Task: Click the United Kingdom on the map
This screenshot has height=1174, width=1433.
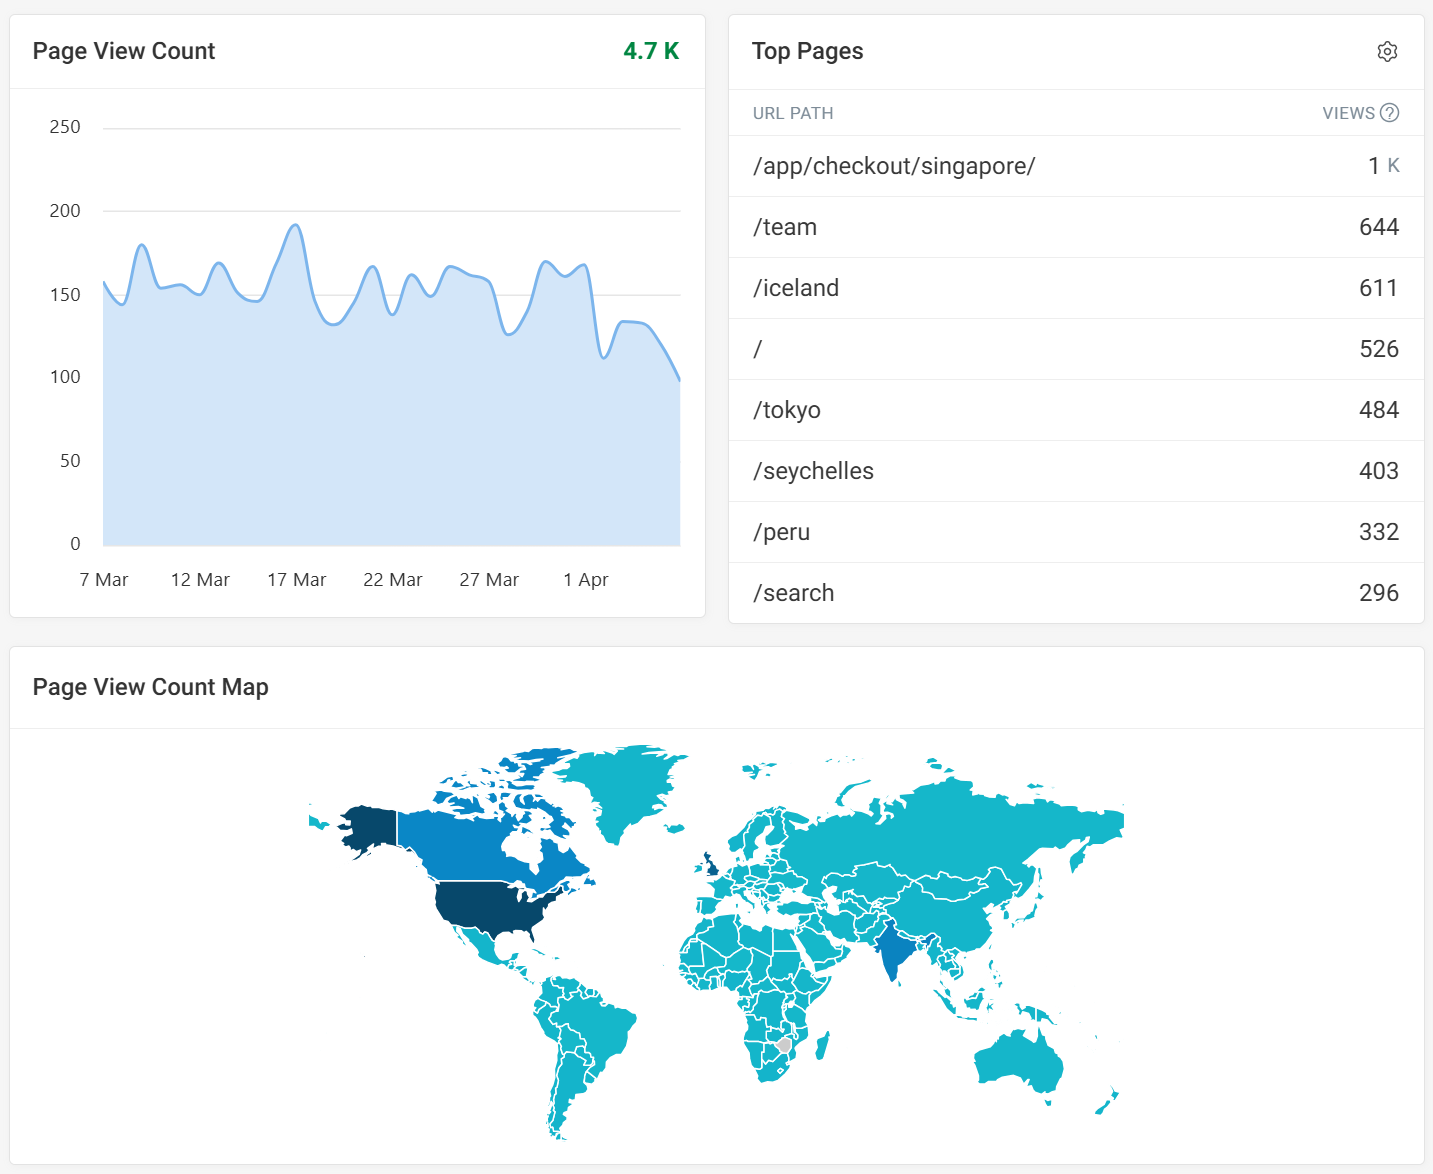Action: click(710, 862)
